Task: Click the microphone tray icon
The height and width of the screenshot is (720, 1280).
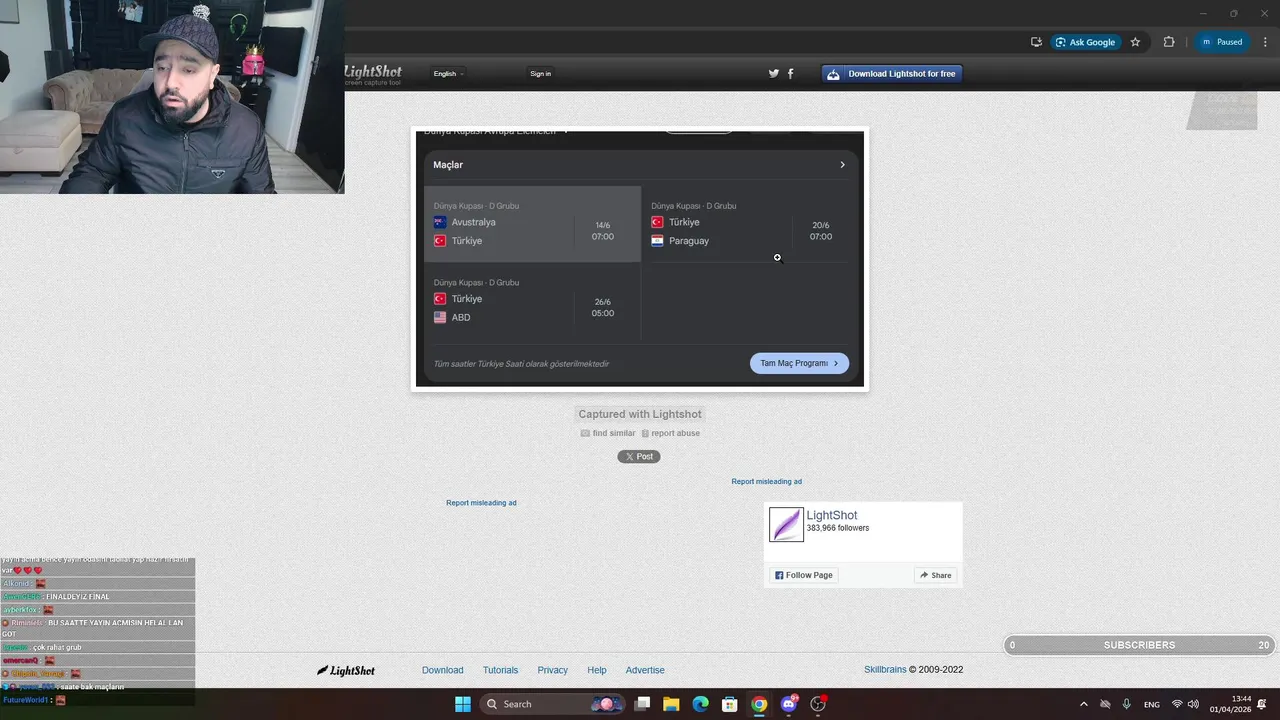Action: (x=1127, y=704)
